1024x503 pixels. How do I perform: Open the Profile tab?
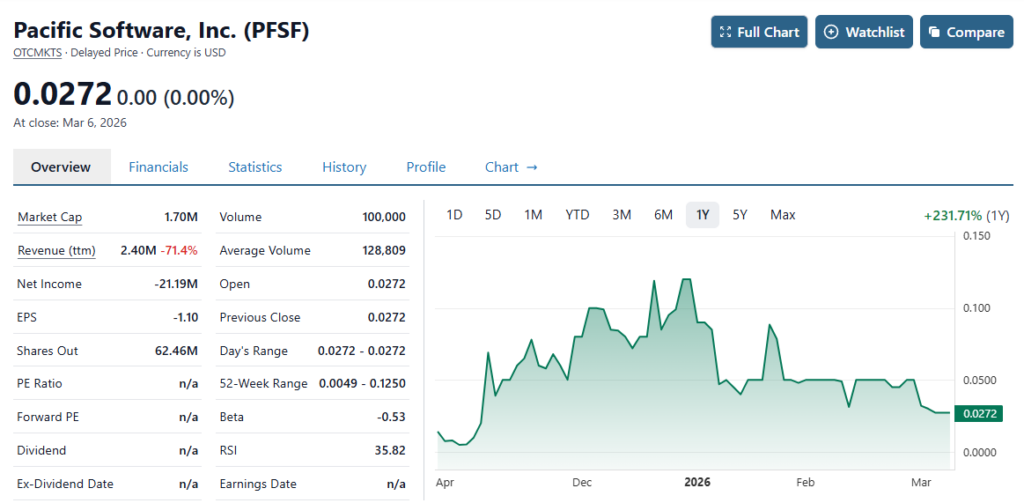(x=426, y=167)
